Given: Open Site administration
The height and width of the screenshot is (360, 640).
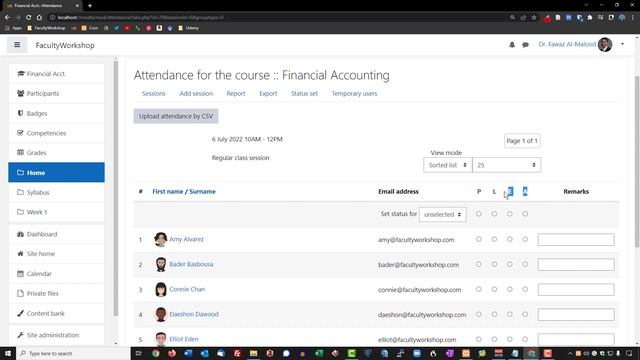Looking at the screenshot, I should click(x=56, y=335).
